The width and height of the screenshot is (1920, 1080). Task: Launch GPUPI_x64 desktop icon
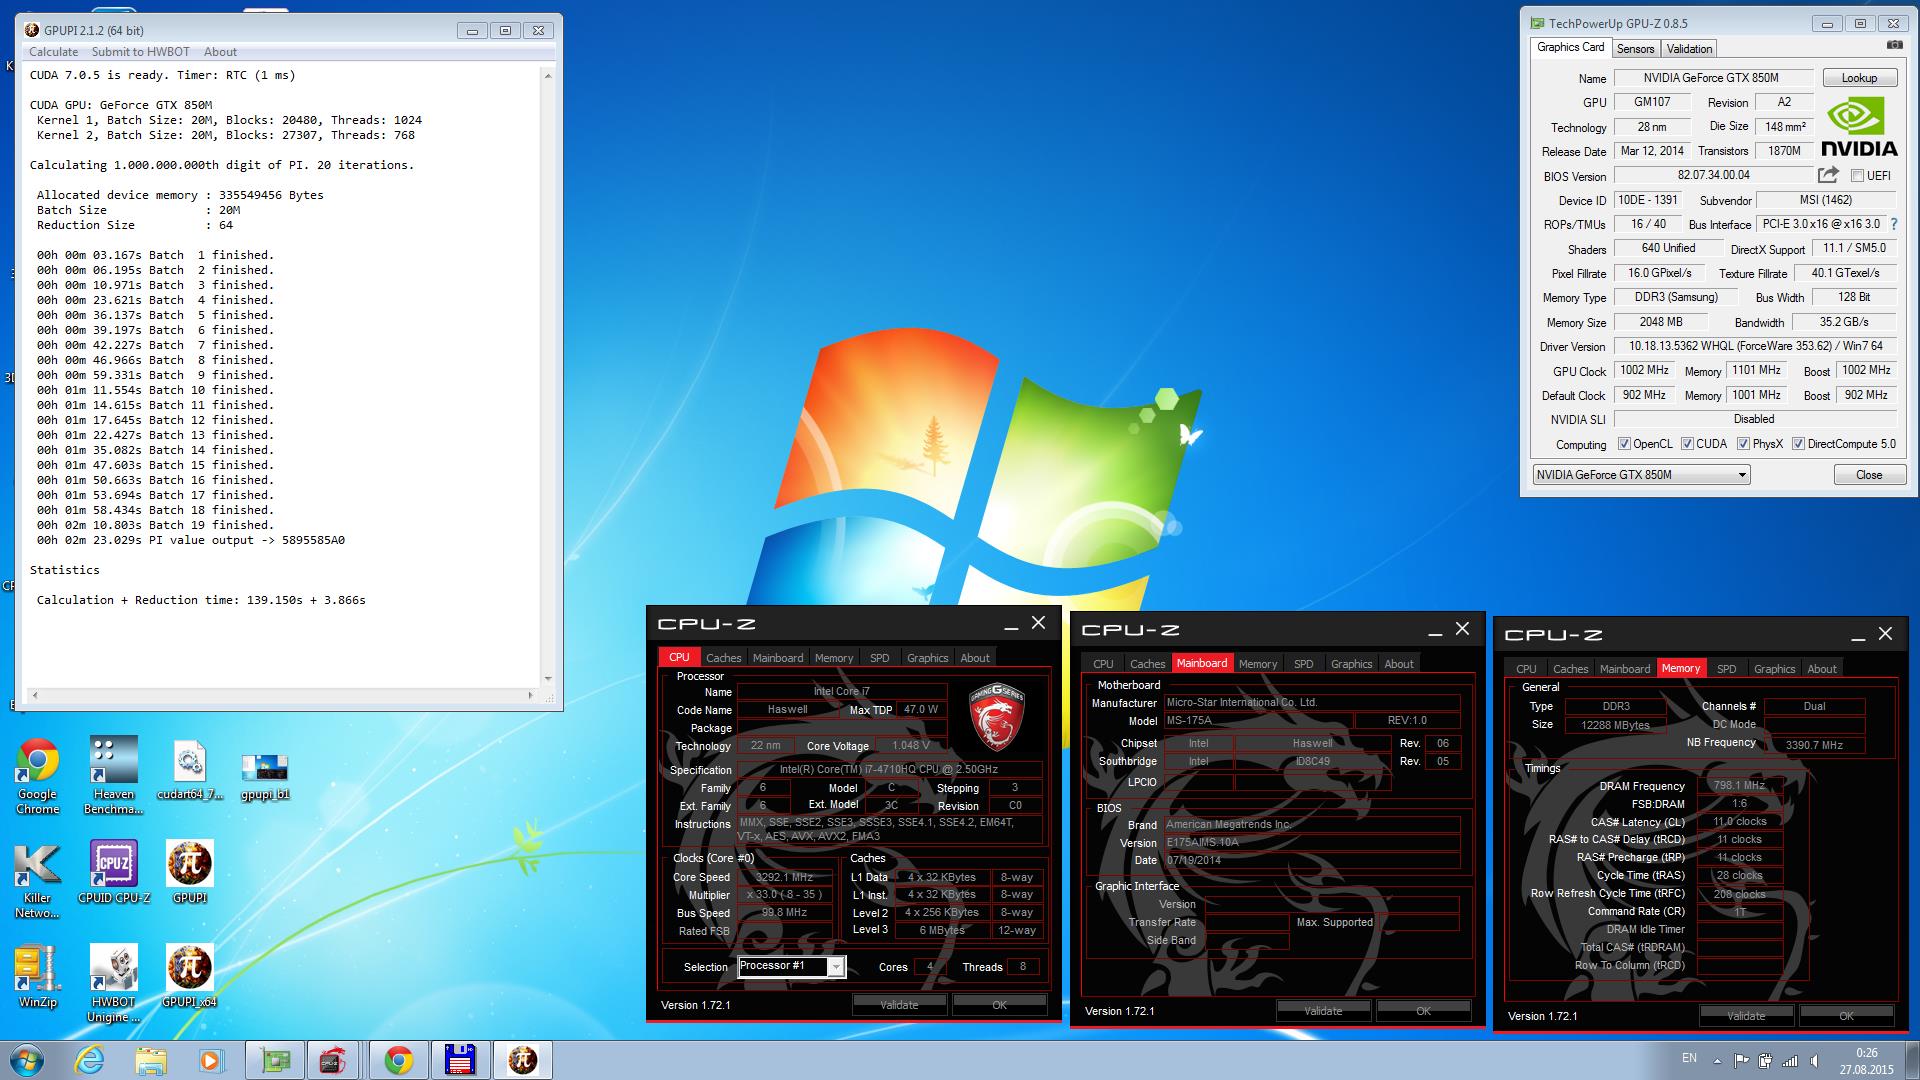tap(190, 976)
